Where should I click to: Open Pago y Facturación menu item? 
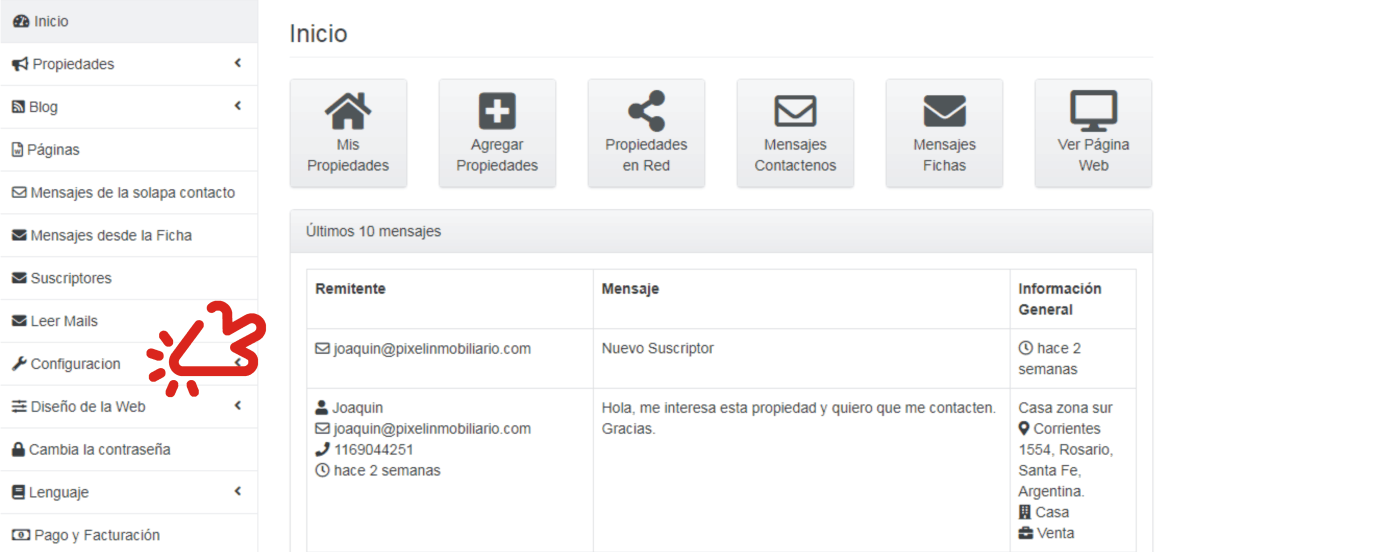click(x=96, y=535)
